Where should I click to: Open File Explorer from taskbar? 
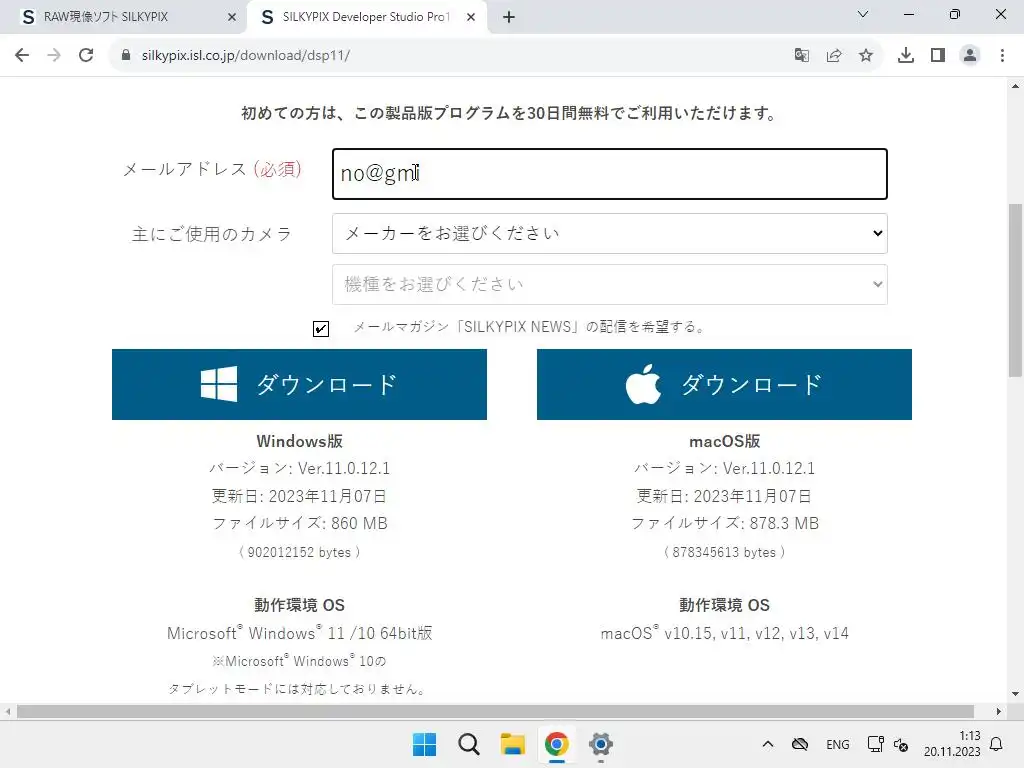coord(513,744)
